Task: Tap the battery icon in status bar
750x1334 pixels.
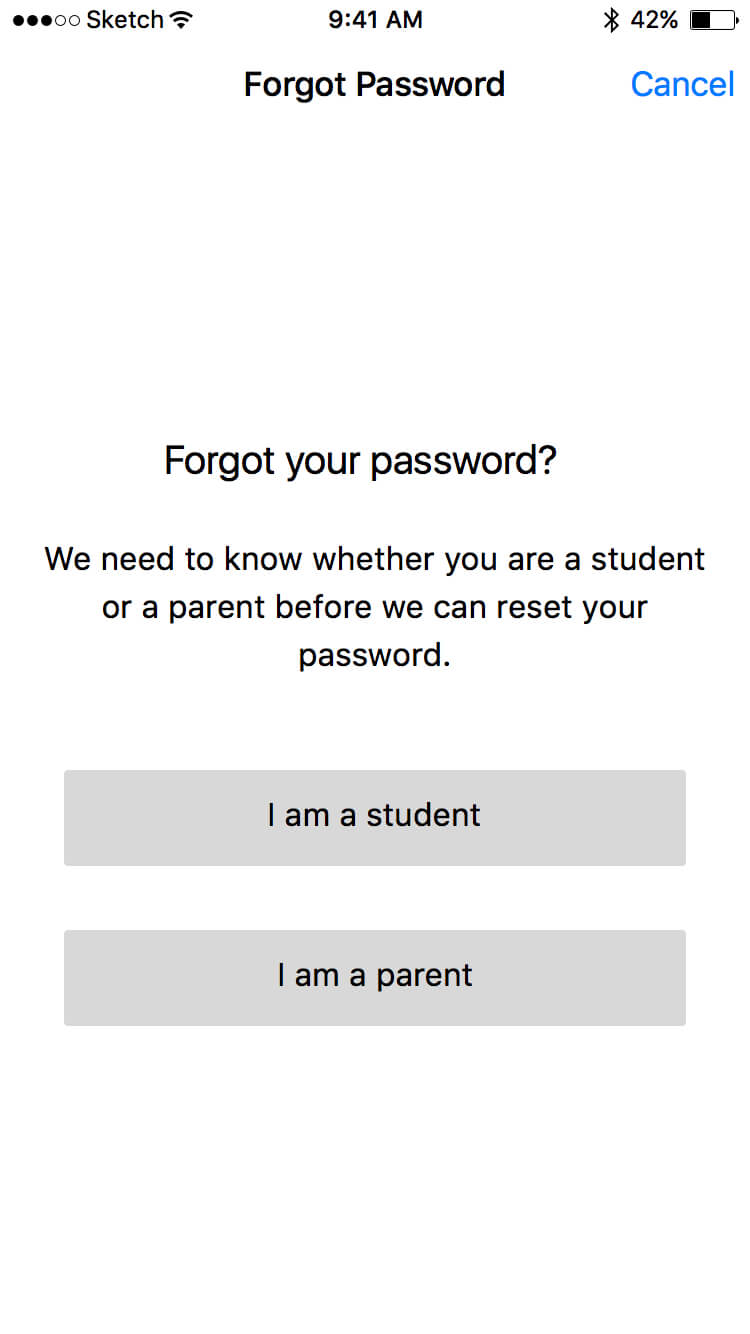Action: (714, 20)
